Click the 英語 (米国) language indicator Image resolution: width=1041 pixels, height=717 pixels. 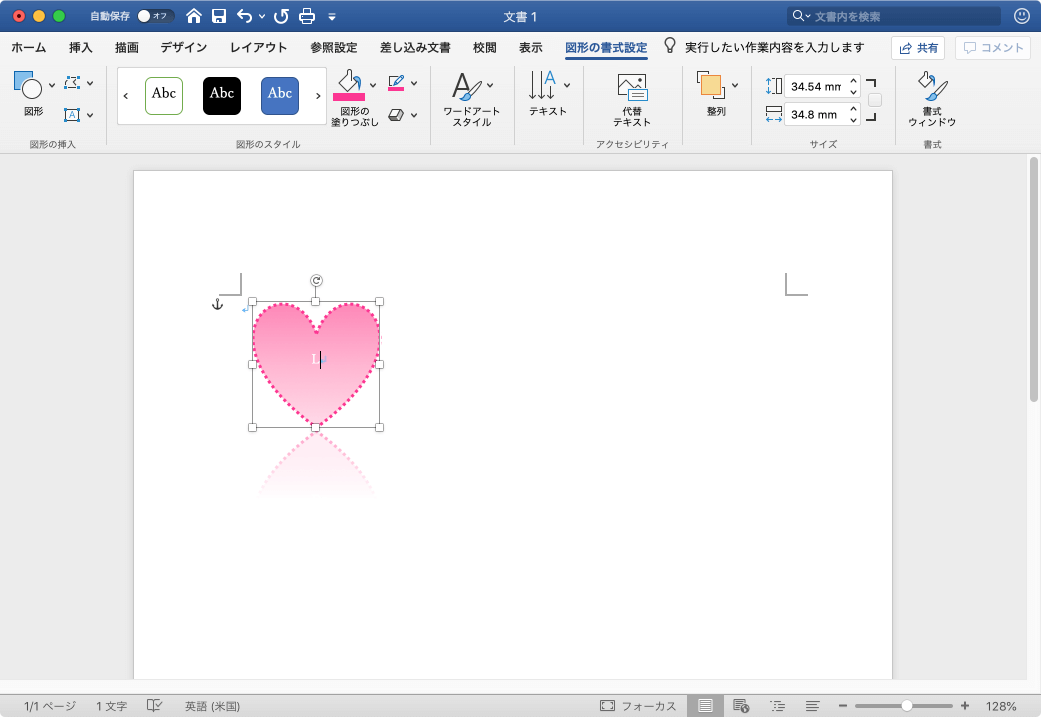(212, 706)
